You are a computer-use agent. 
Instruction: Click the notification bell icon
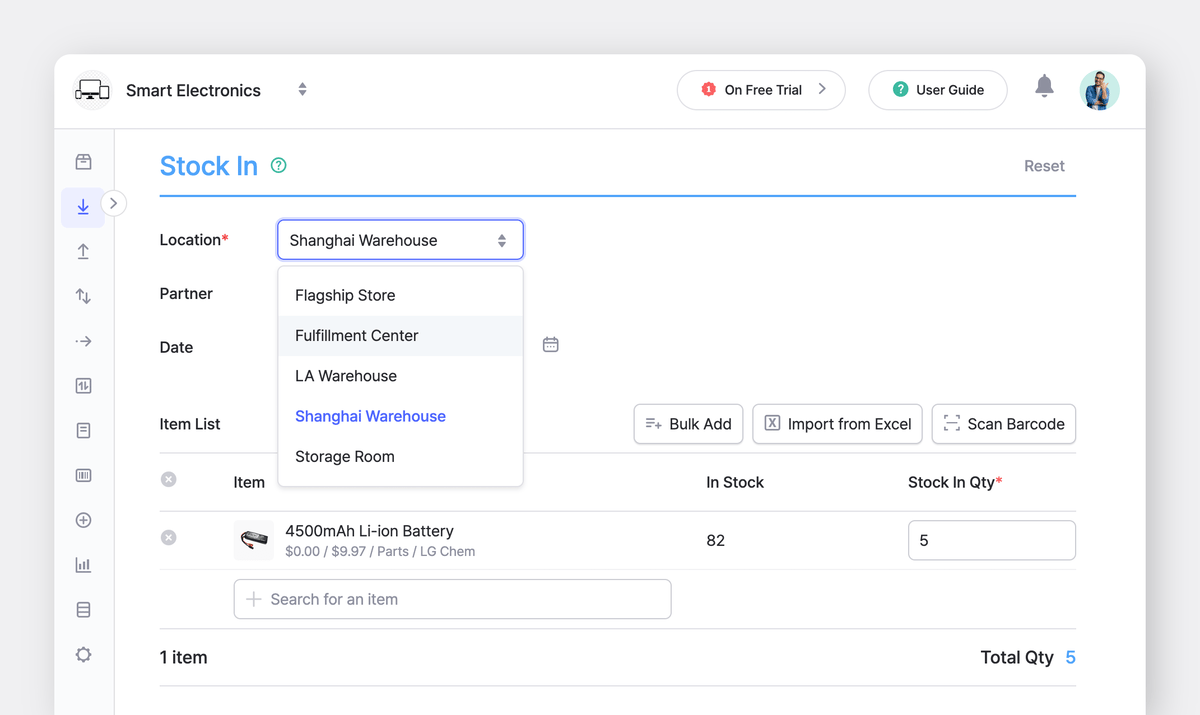point(1044,89)
